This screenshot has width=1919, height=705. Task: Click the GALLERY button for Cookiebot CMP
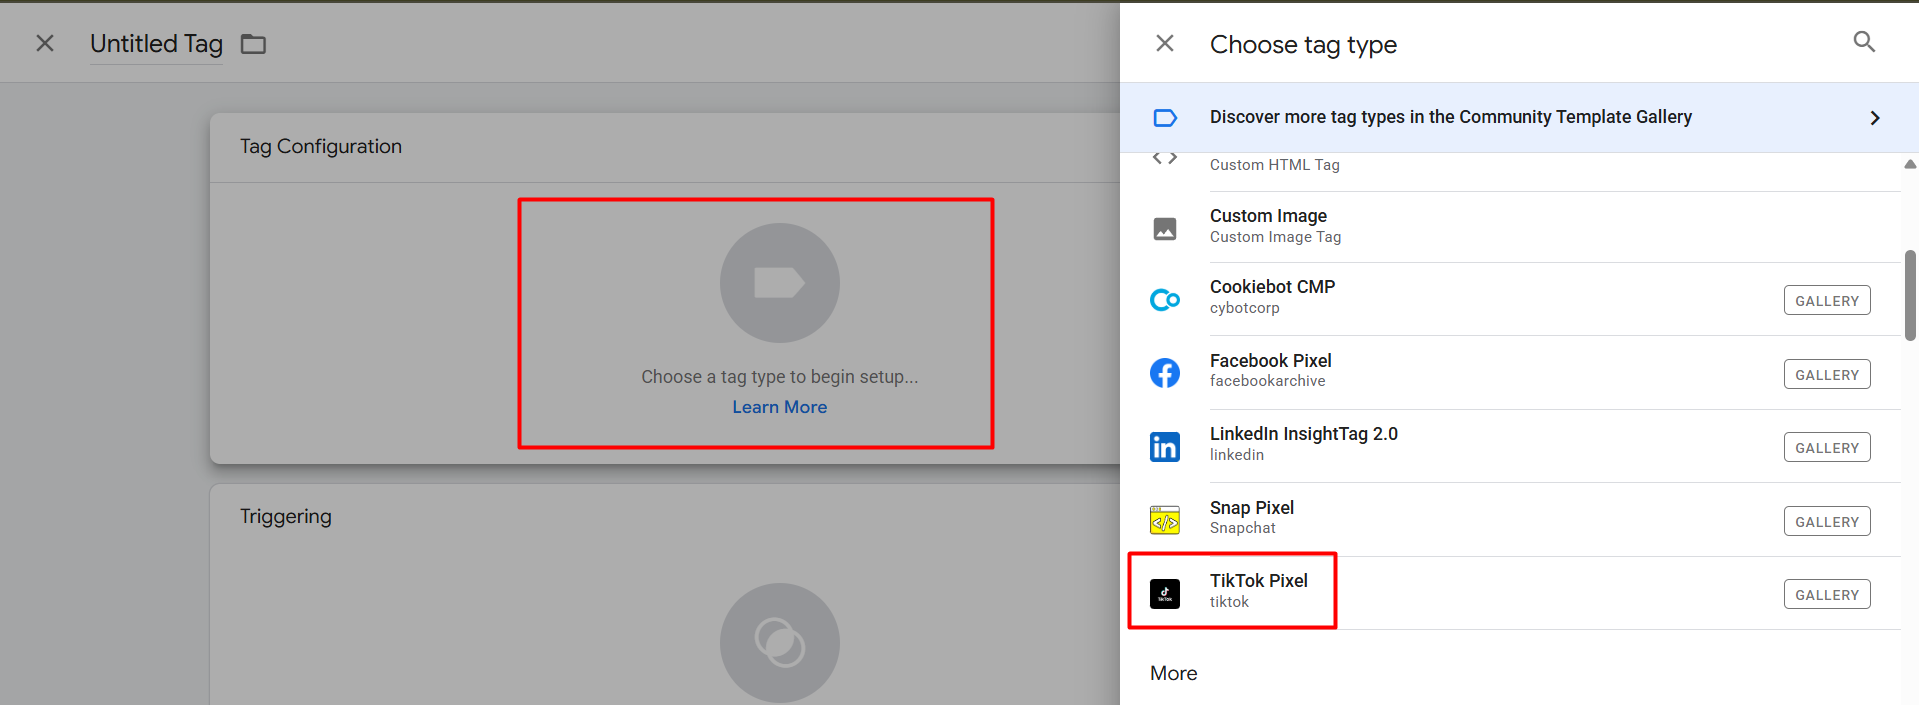pos(1826,301)
